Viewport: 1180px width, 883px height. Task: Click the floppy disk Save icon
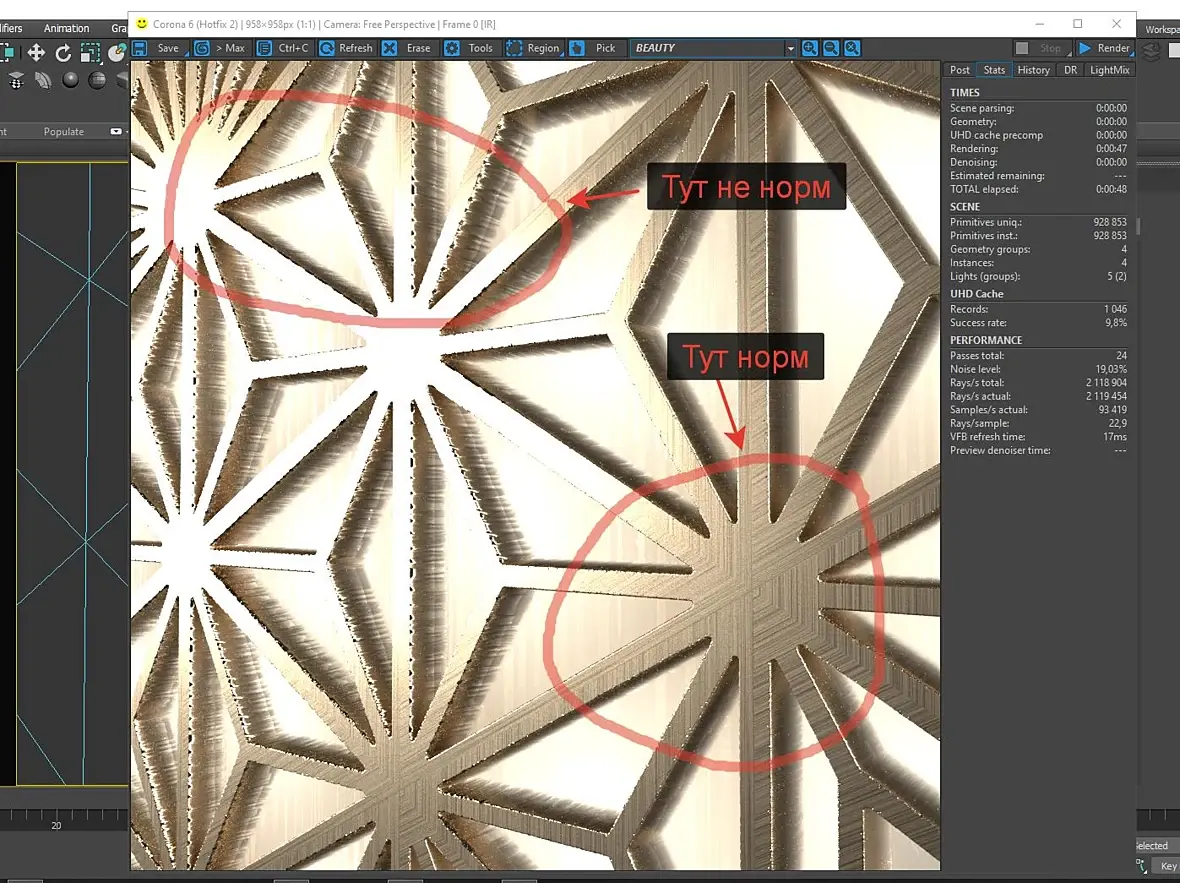click(x=139, y=48)
